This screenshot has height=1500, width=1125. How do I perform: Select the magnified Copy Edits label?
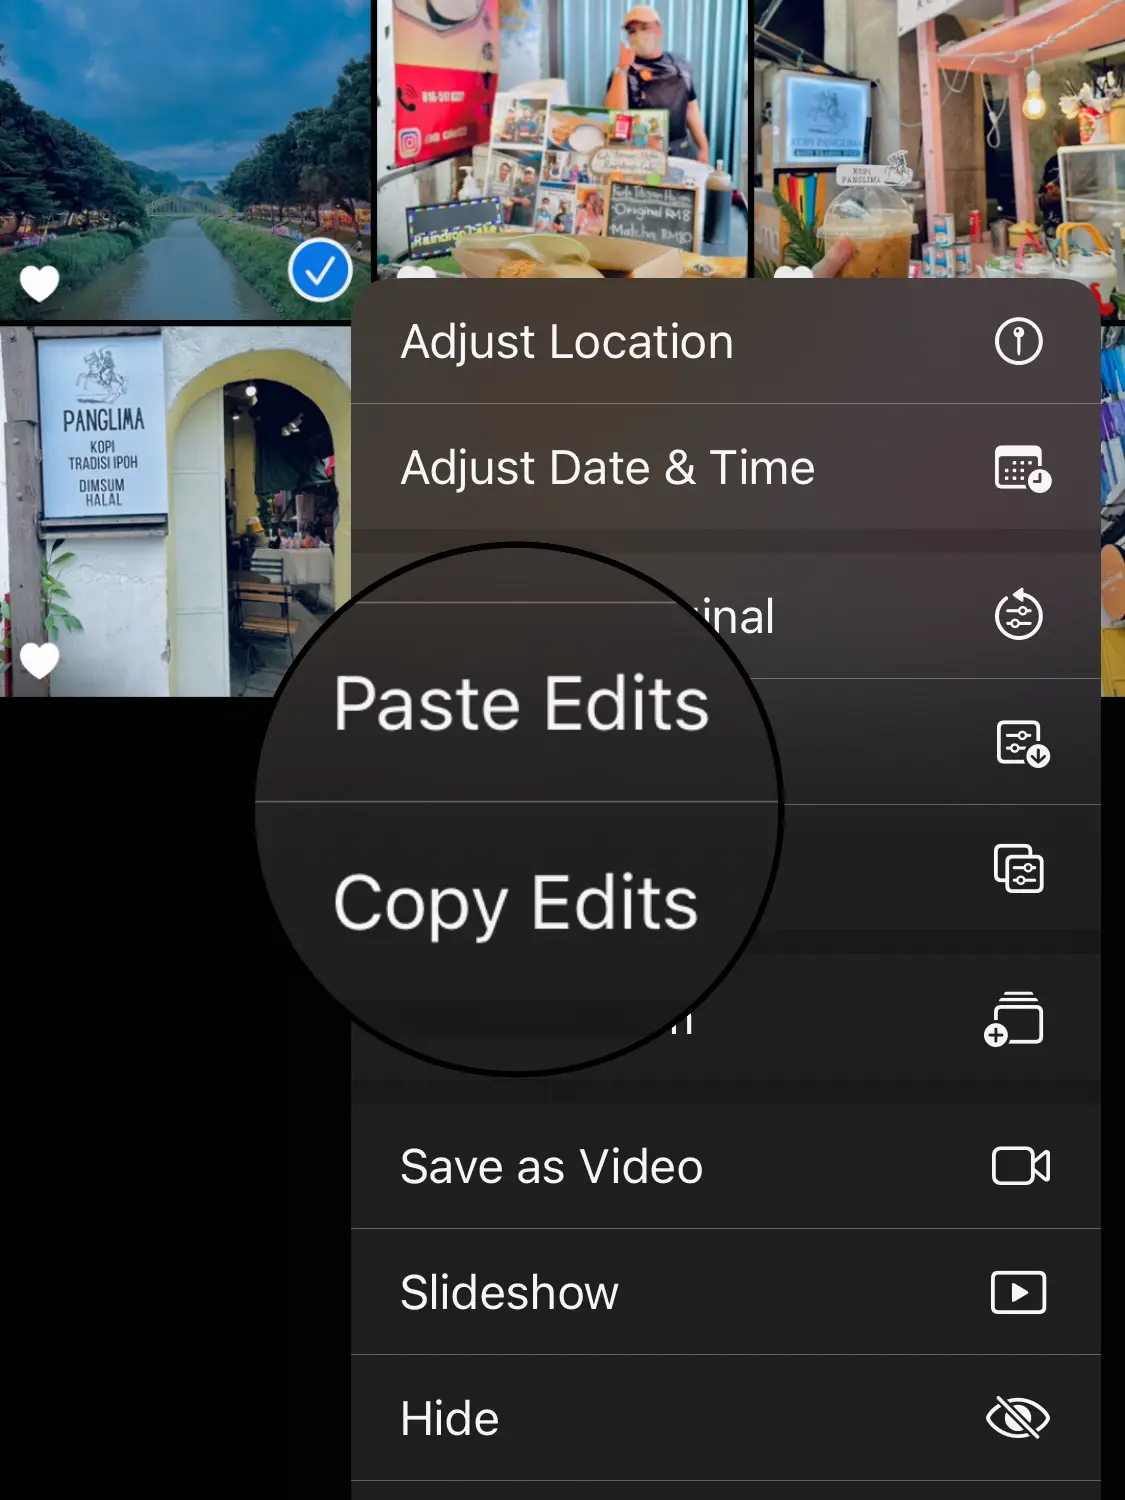click(x=516, y=903)
